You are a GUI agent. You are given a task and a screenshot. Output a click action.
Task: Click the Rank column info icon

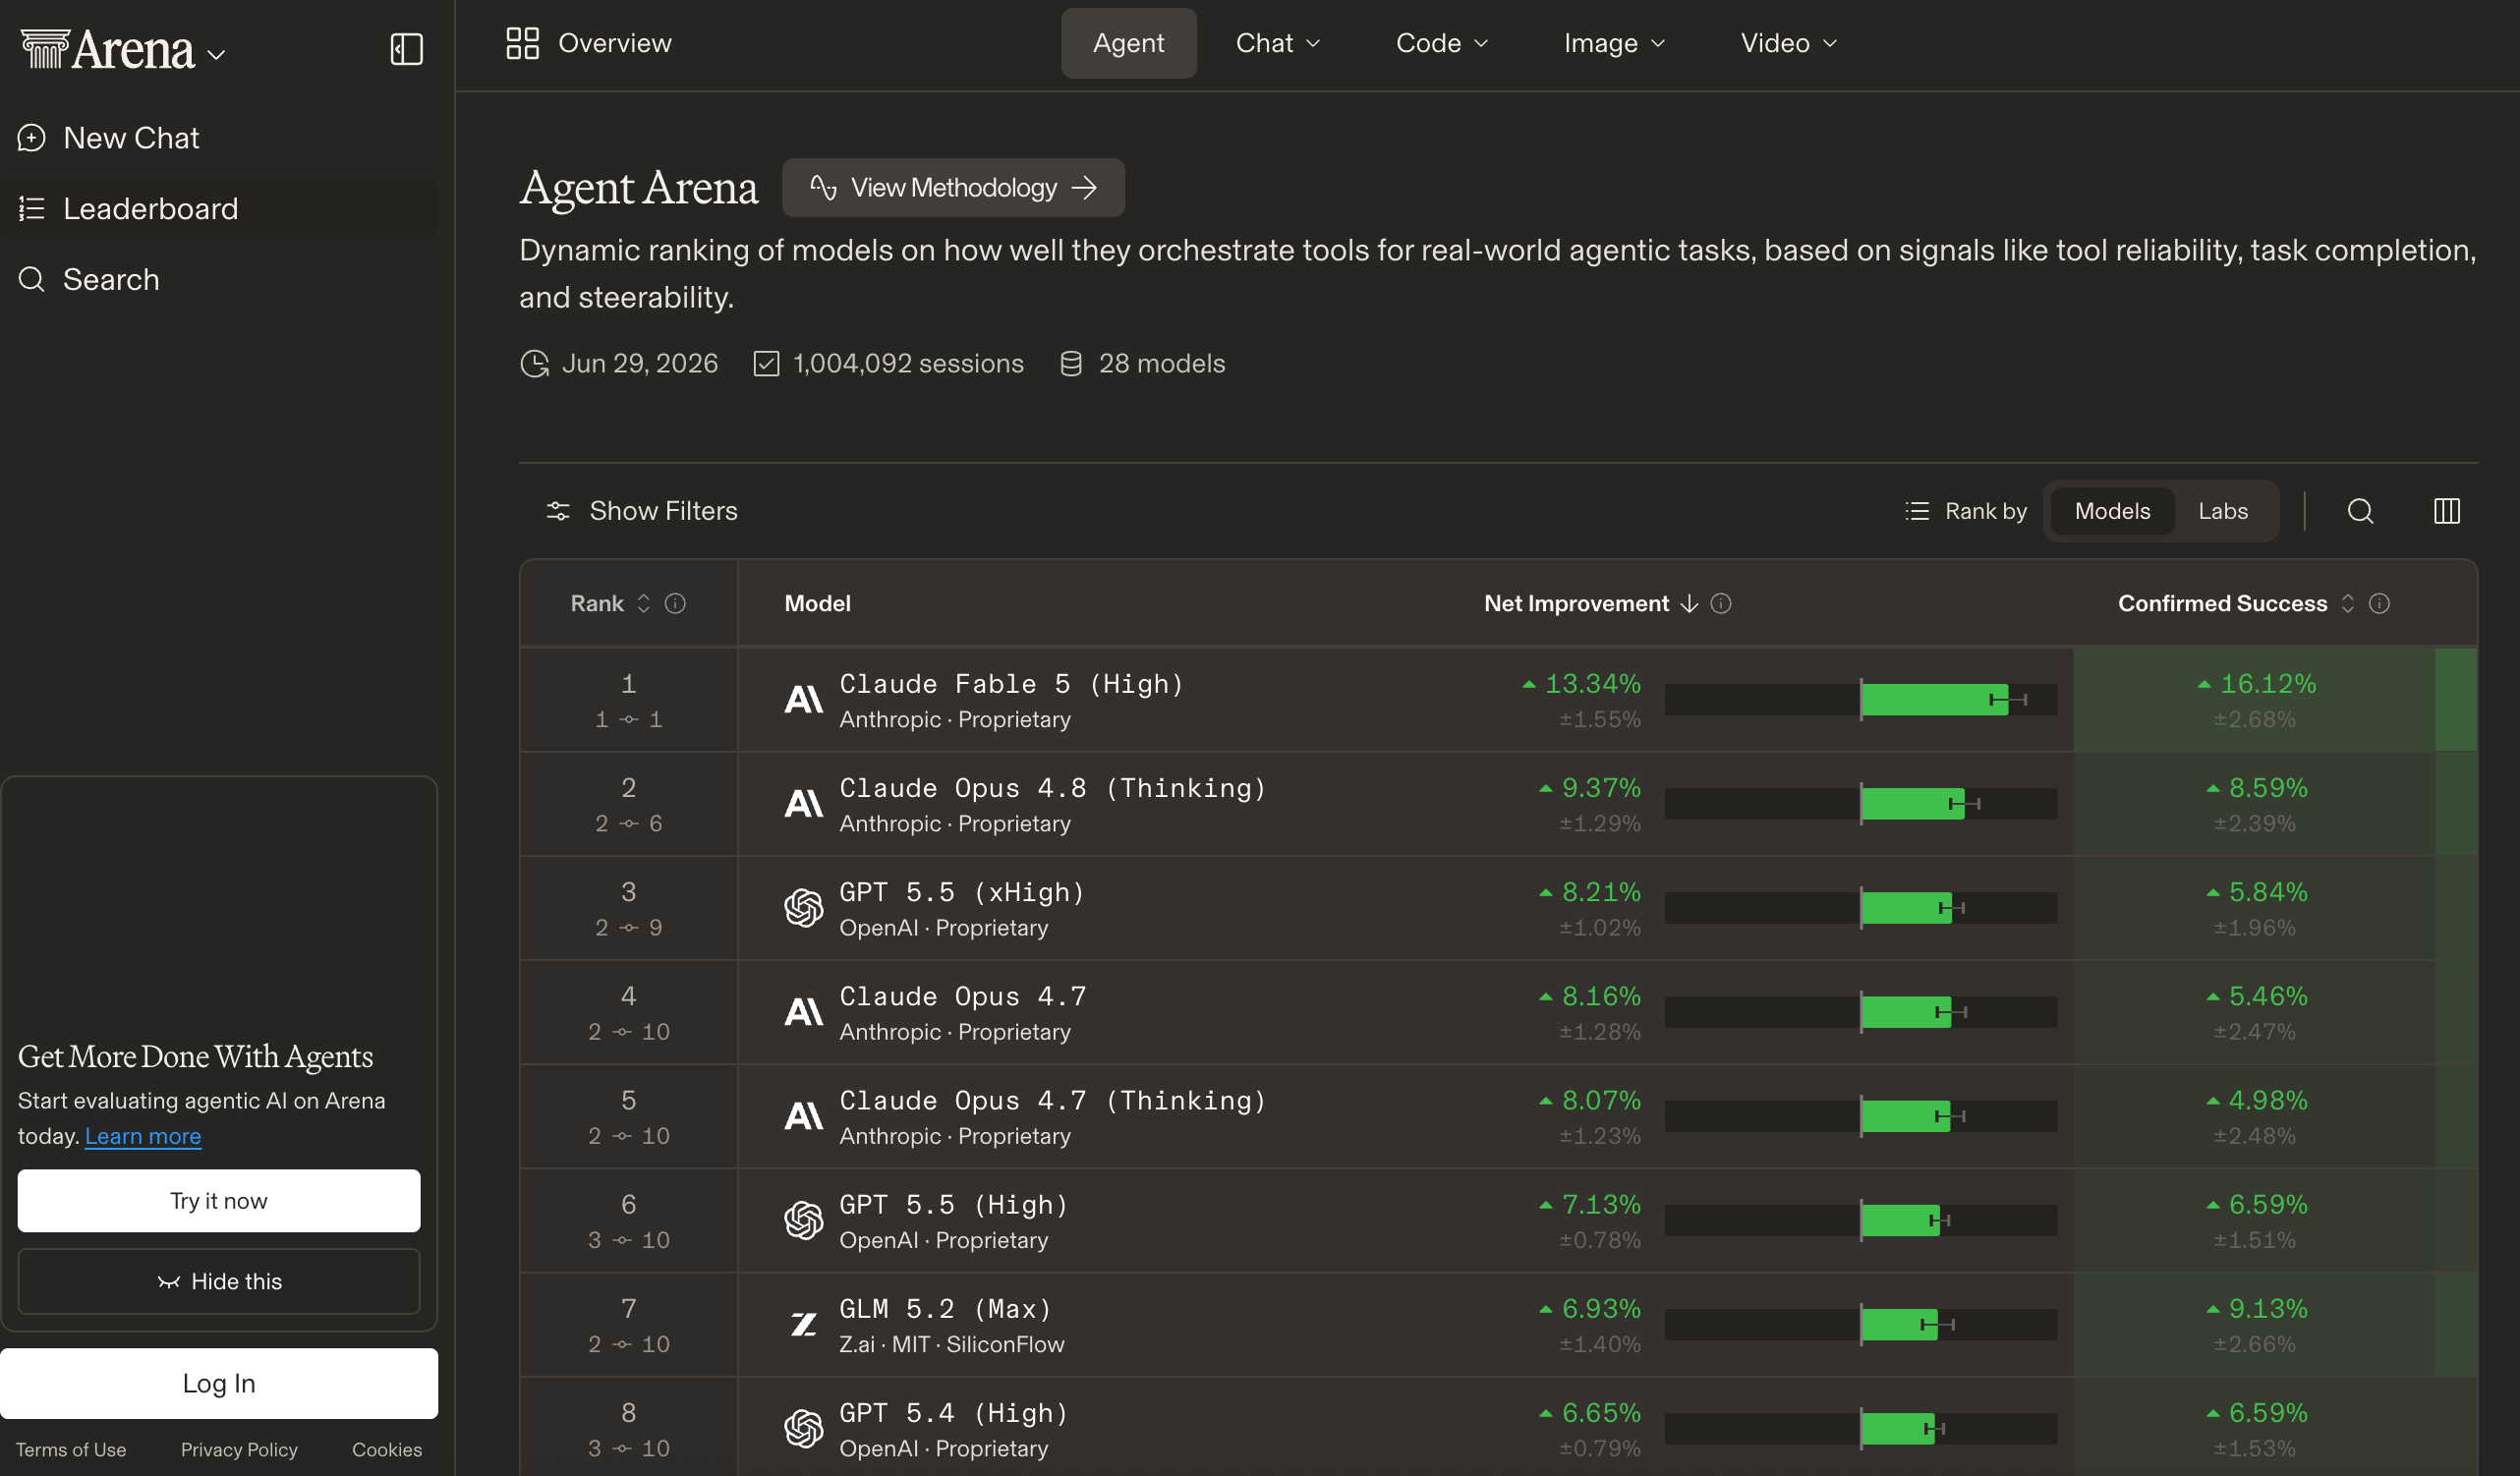click(675, 603)
